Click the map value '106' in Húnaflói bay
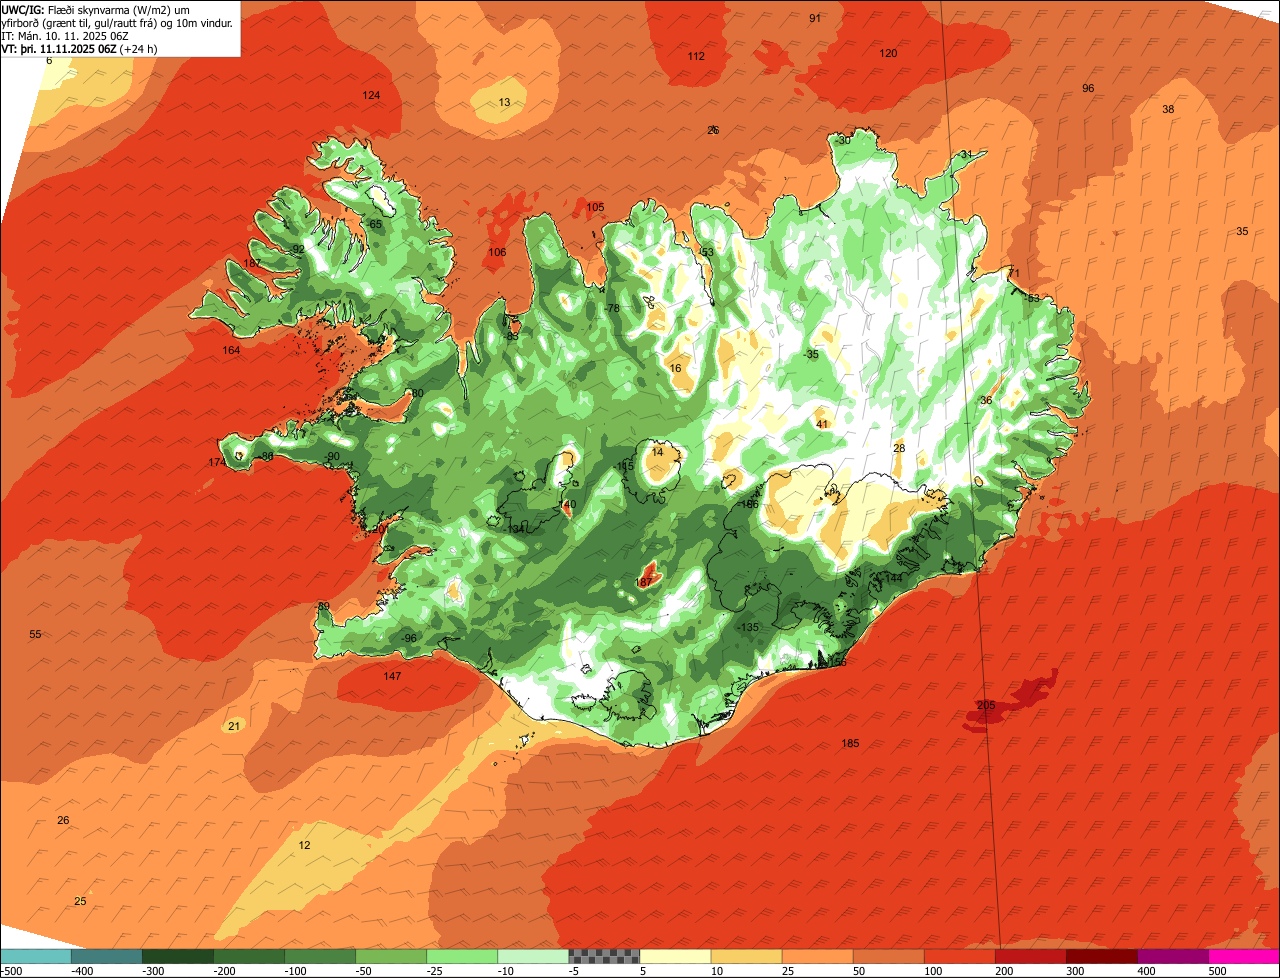1280x978 pixels. [497, 252]
